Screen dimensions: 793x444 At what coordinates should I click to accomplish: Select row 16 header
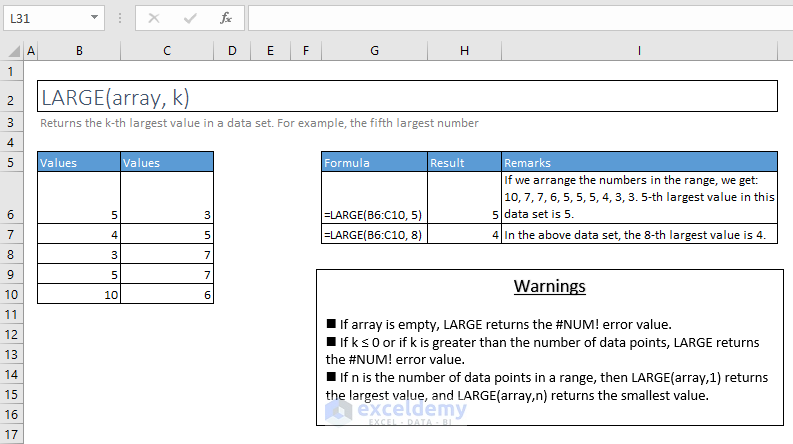11,414
